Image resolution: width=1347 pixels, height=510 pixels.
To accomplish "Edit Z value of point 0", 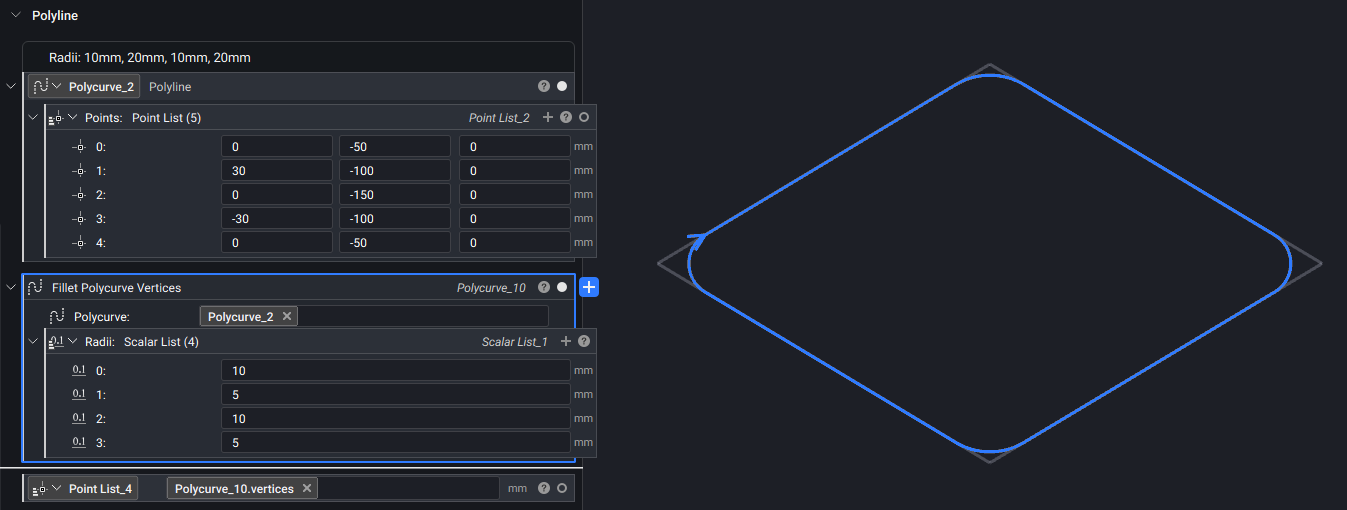I will (x=514, y=147).
